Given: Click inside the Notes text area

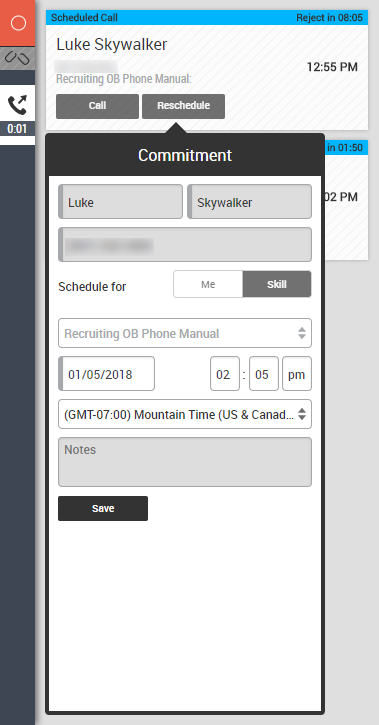Looking at the screenshot, I should pyautogui.click(x=185, y=462).
